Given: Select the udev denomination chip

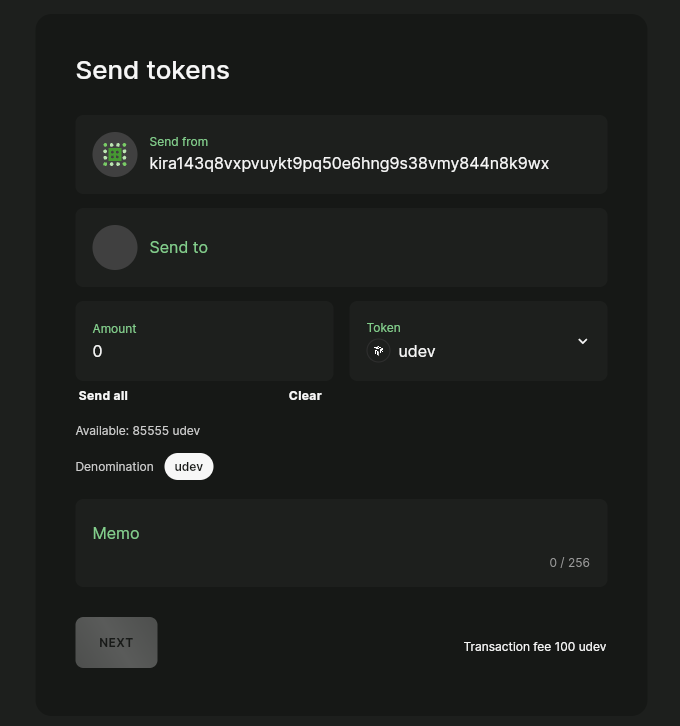Looking at the screenshot, I should [189, 467].
